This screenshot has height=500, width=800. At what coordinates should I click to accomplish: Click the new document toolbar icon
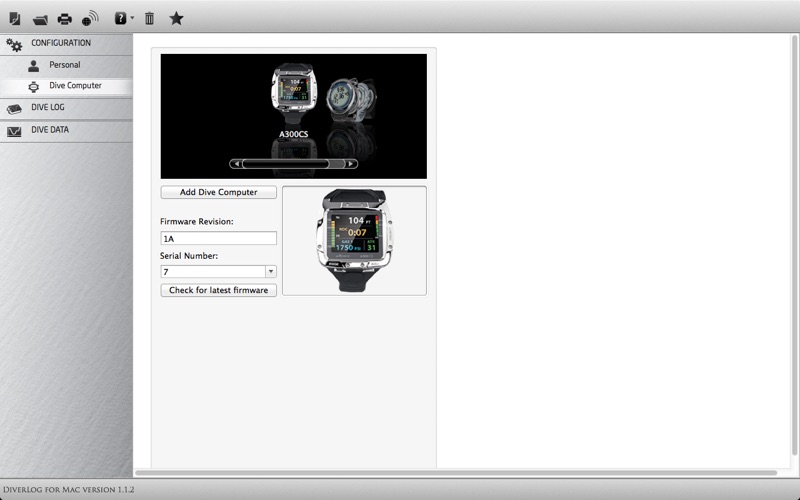pyautogui.click(x=15, y=19)
